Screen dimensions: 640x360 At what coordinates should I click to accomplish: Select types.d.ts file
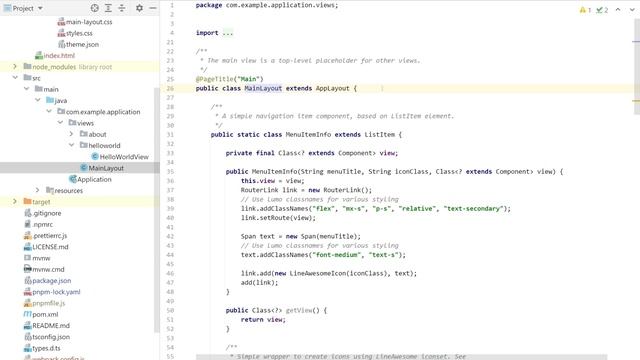[46, 348]
